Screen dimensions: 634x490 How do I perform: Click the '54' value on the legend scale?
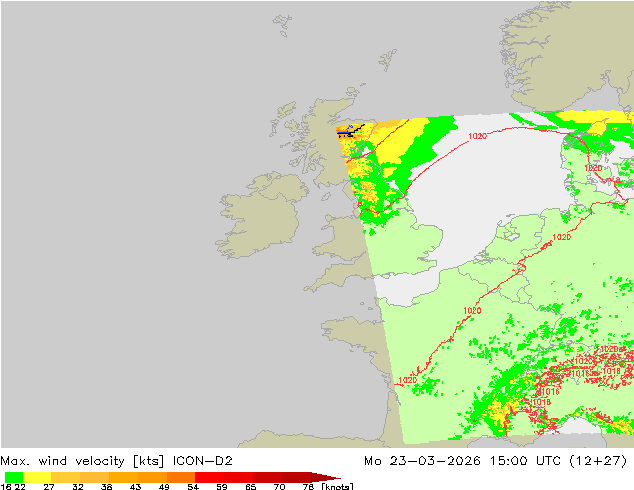pos(193,486)
